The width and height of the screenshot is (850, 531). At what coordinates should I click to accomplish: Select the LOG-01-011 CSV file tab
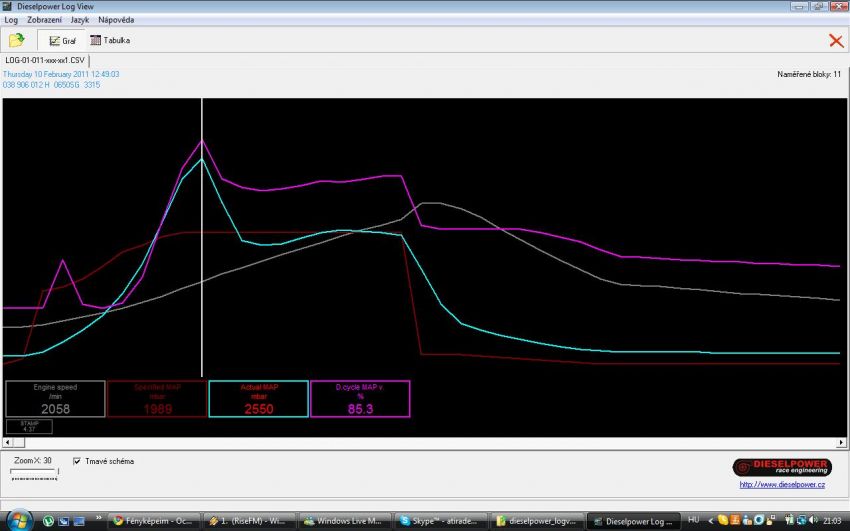click(x=45, y=60)
